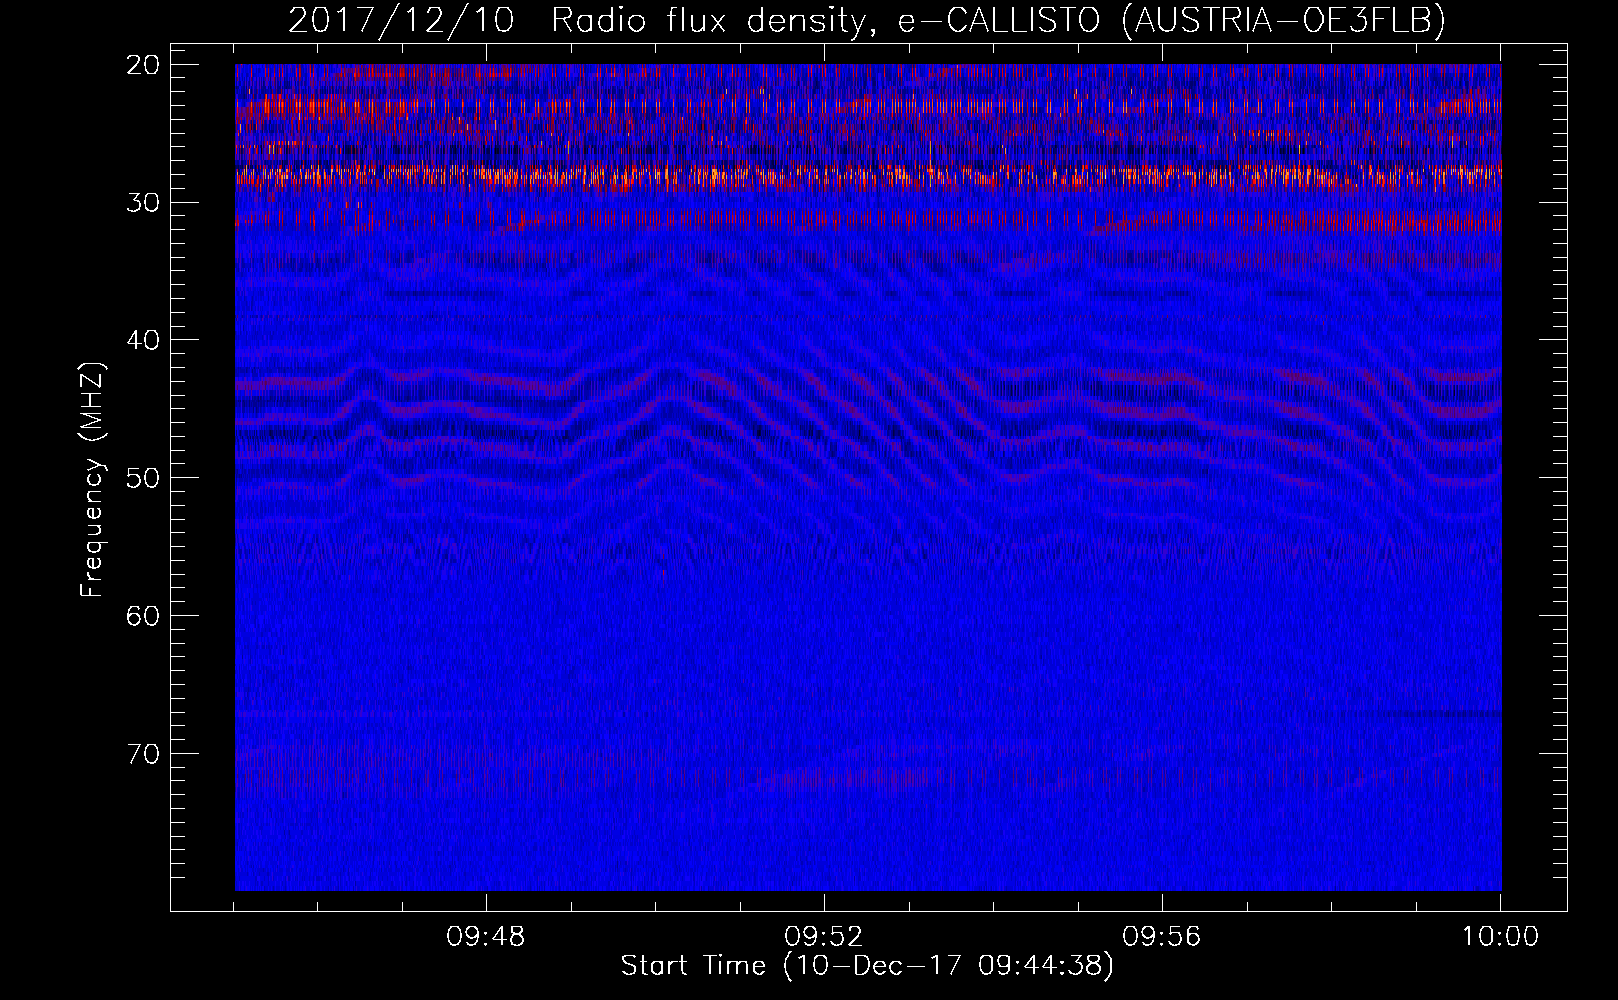Click the '09:56' time axis label
1618x1000 pixels.
click(x=1162, y=937)
